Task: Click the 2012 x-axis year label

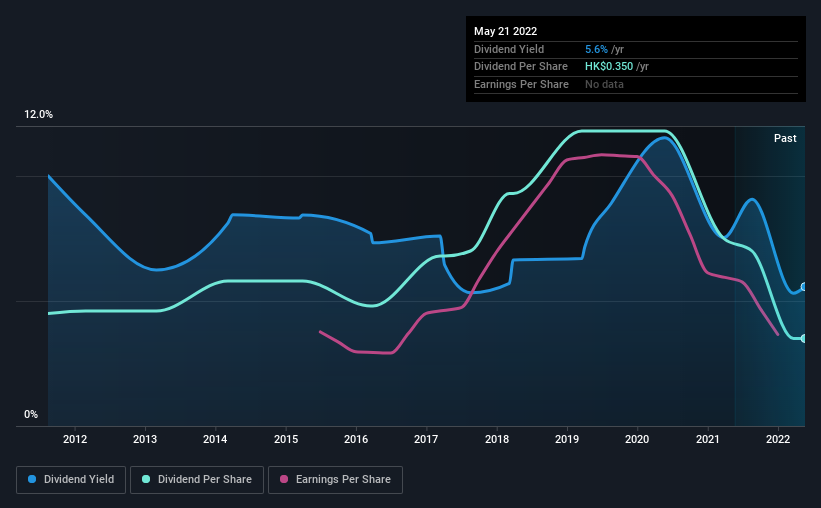Action: pos(75,438)
